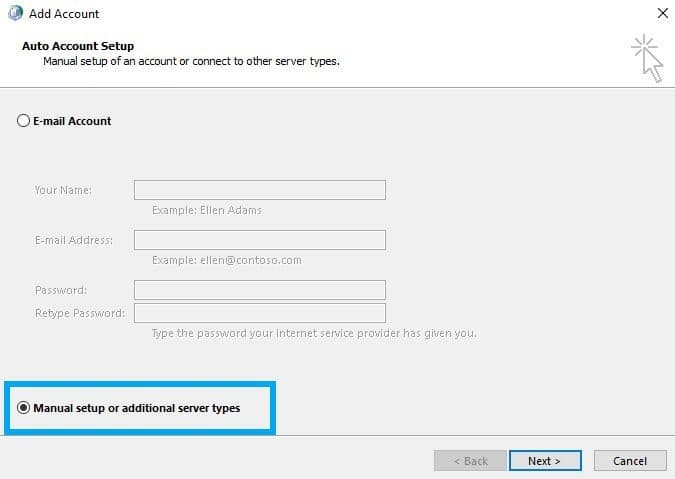The height and width of the screenshot is (479, 675).
Task: Click the E-mail Address input field
Action: point(260,240)
